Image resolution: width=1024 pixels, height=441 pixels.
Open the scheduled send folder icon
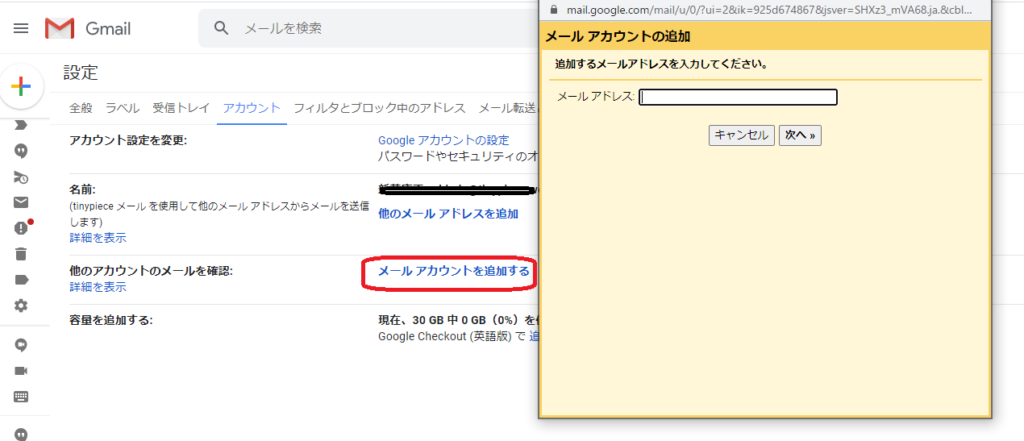21,177
